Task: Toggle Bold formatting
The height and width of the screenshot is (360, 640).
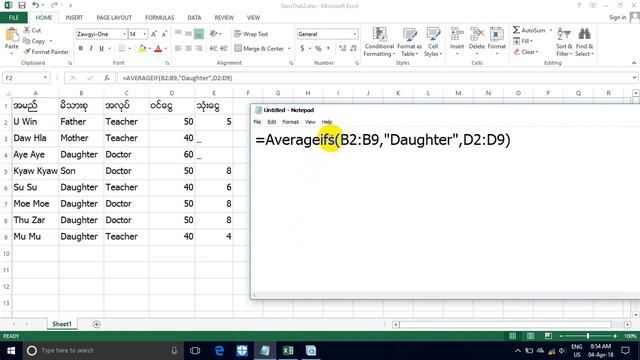Action: (80, 48)
